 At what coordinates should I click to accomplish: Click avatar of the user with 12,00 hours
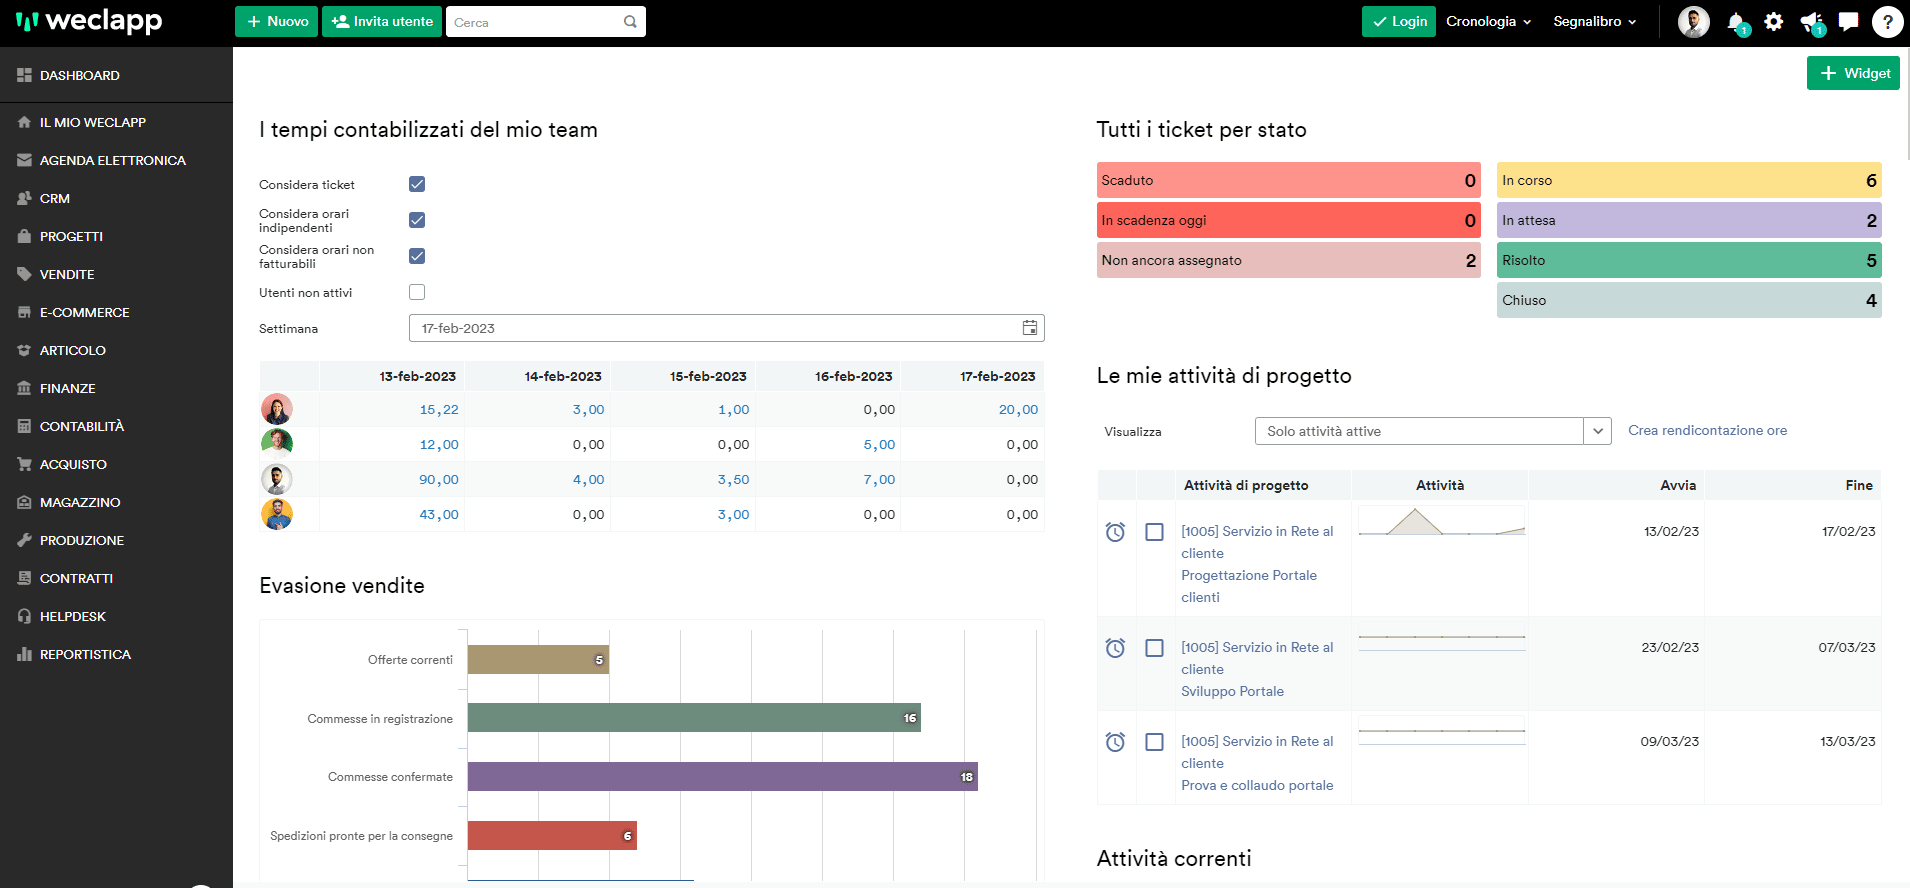[x=277, y=444]
